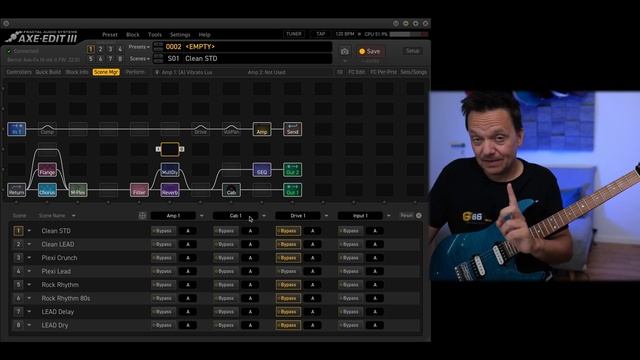The image size is (640, 360).
Task: Open the Tools menu
Action: [x=155, y=35]
